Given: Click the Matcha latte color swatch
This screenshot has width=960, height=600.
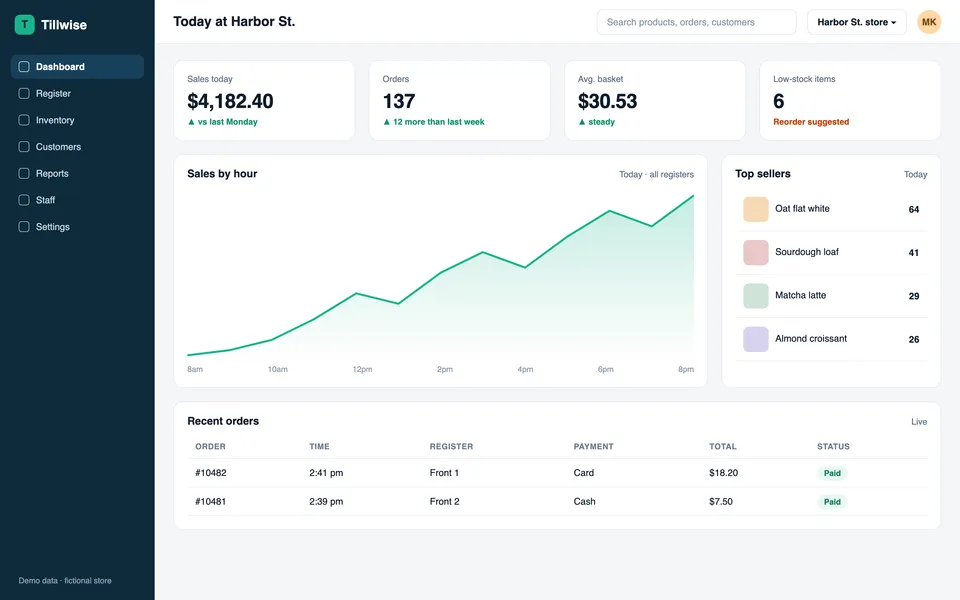Looking at the screenshot, I should (756, 296).
